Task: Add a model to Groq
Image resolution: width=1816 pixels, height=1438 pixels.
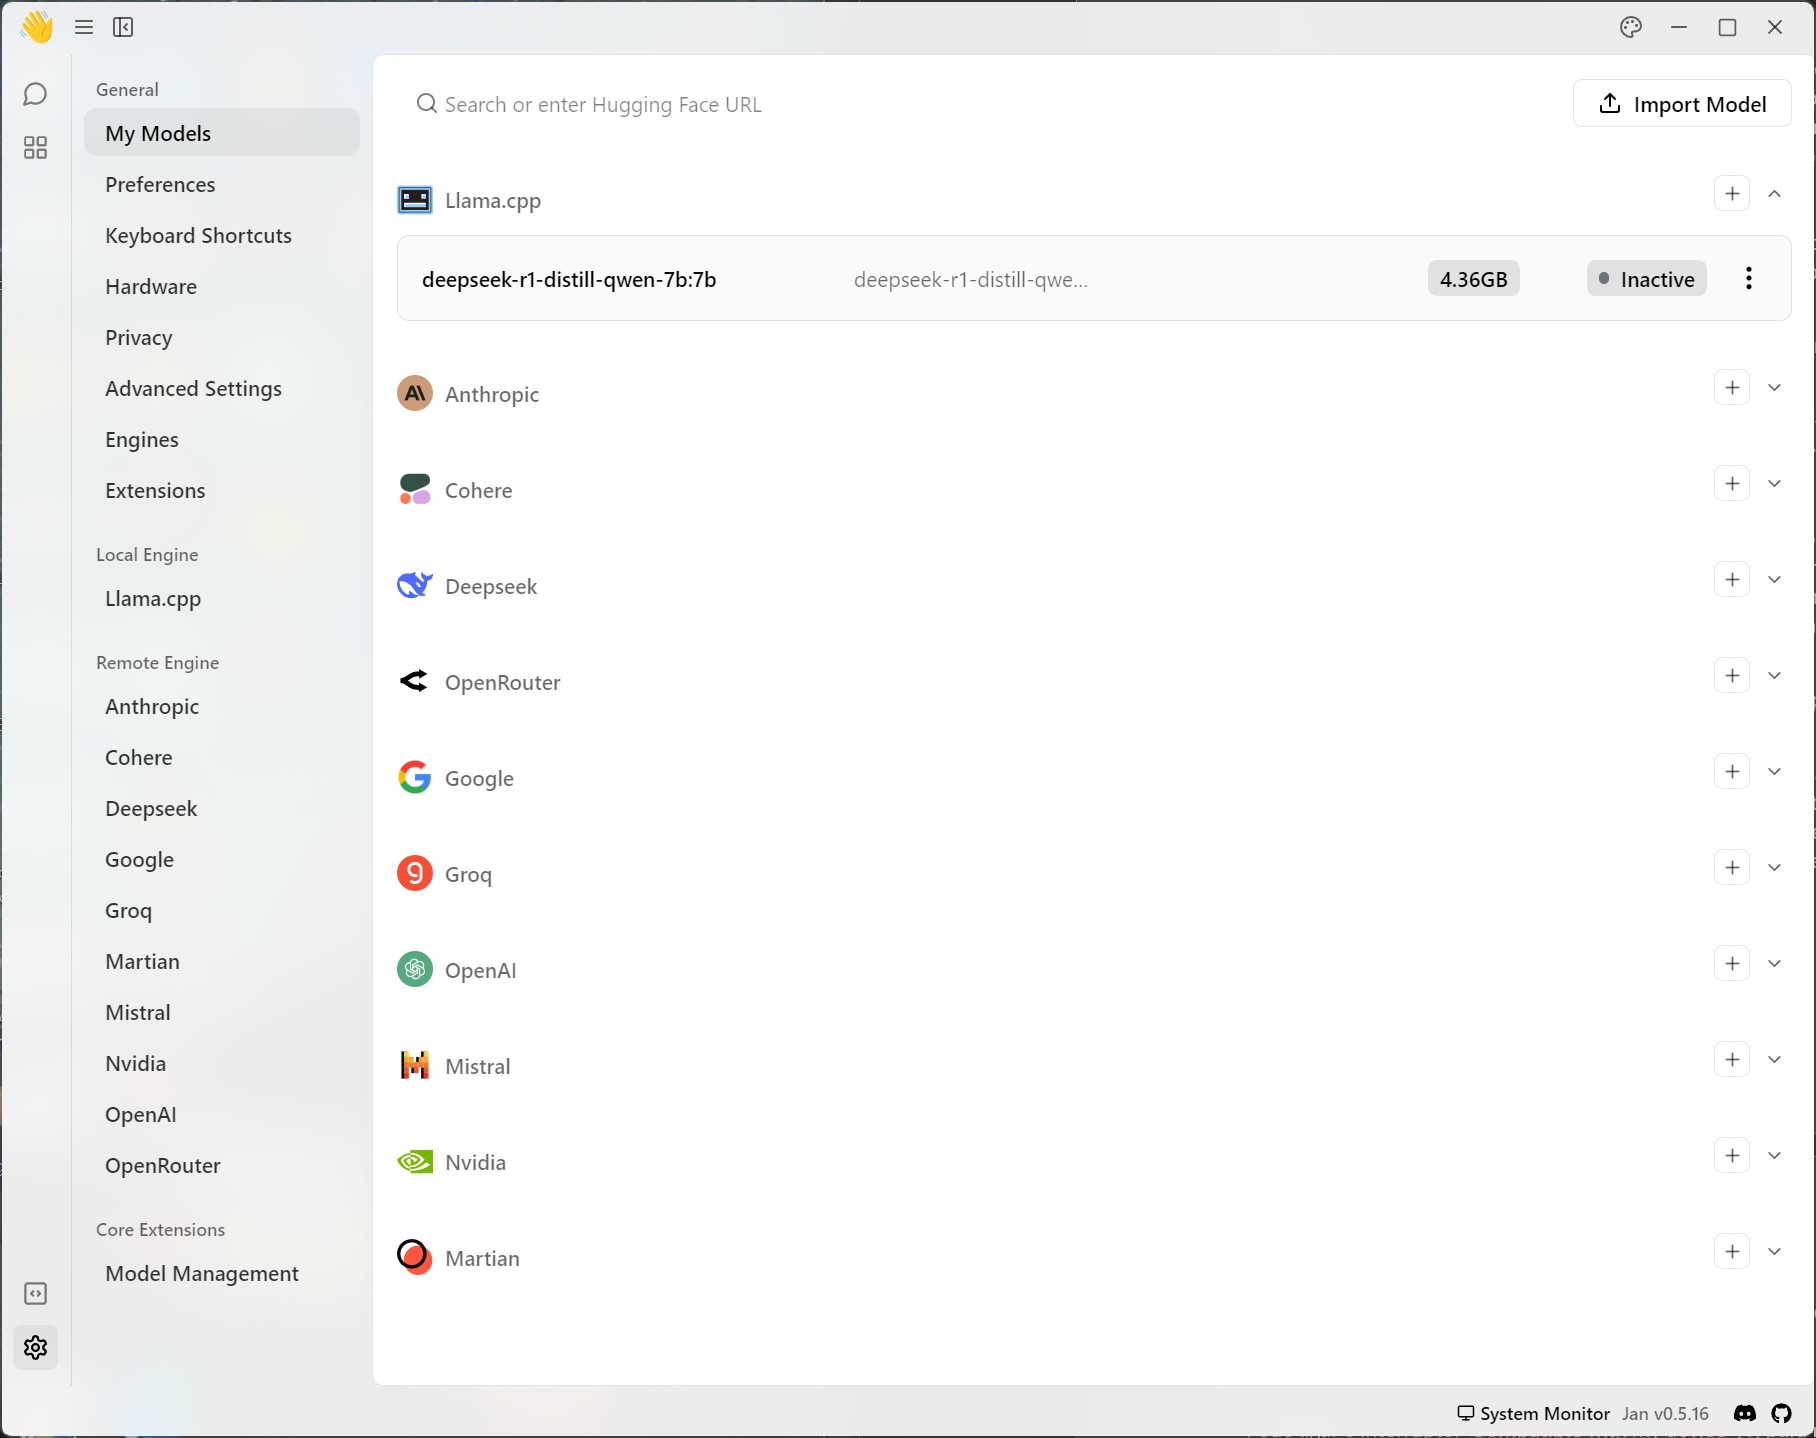Action: tap(1732, 867)
